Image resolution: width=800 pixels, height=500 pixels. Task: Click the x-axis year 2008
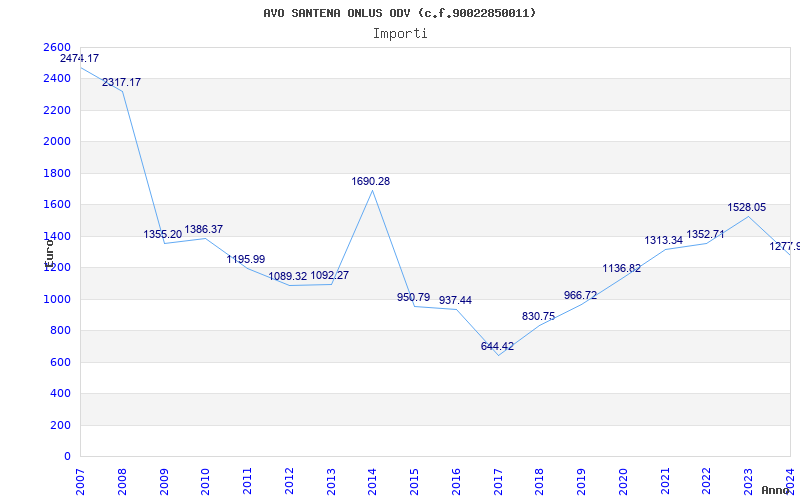[x=122, y=481]
